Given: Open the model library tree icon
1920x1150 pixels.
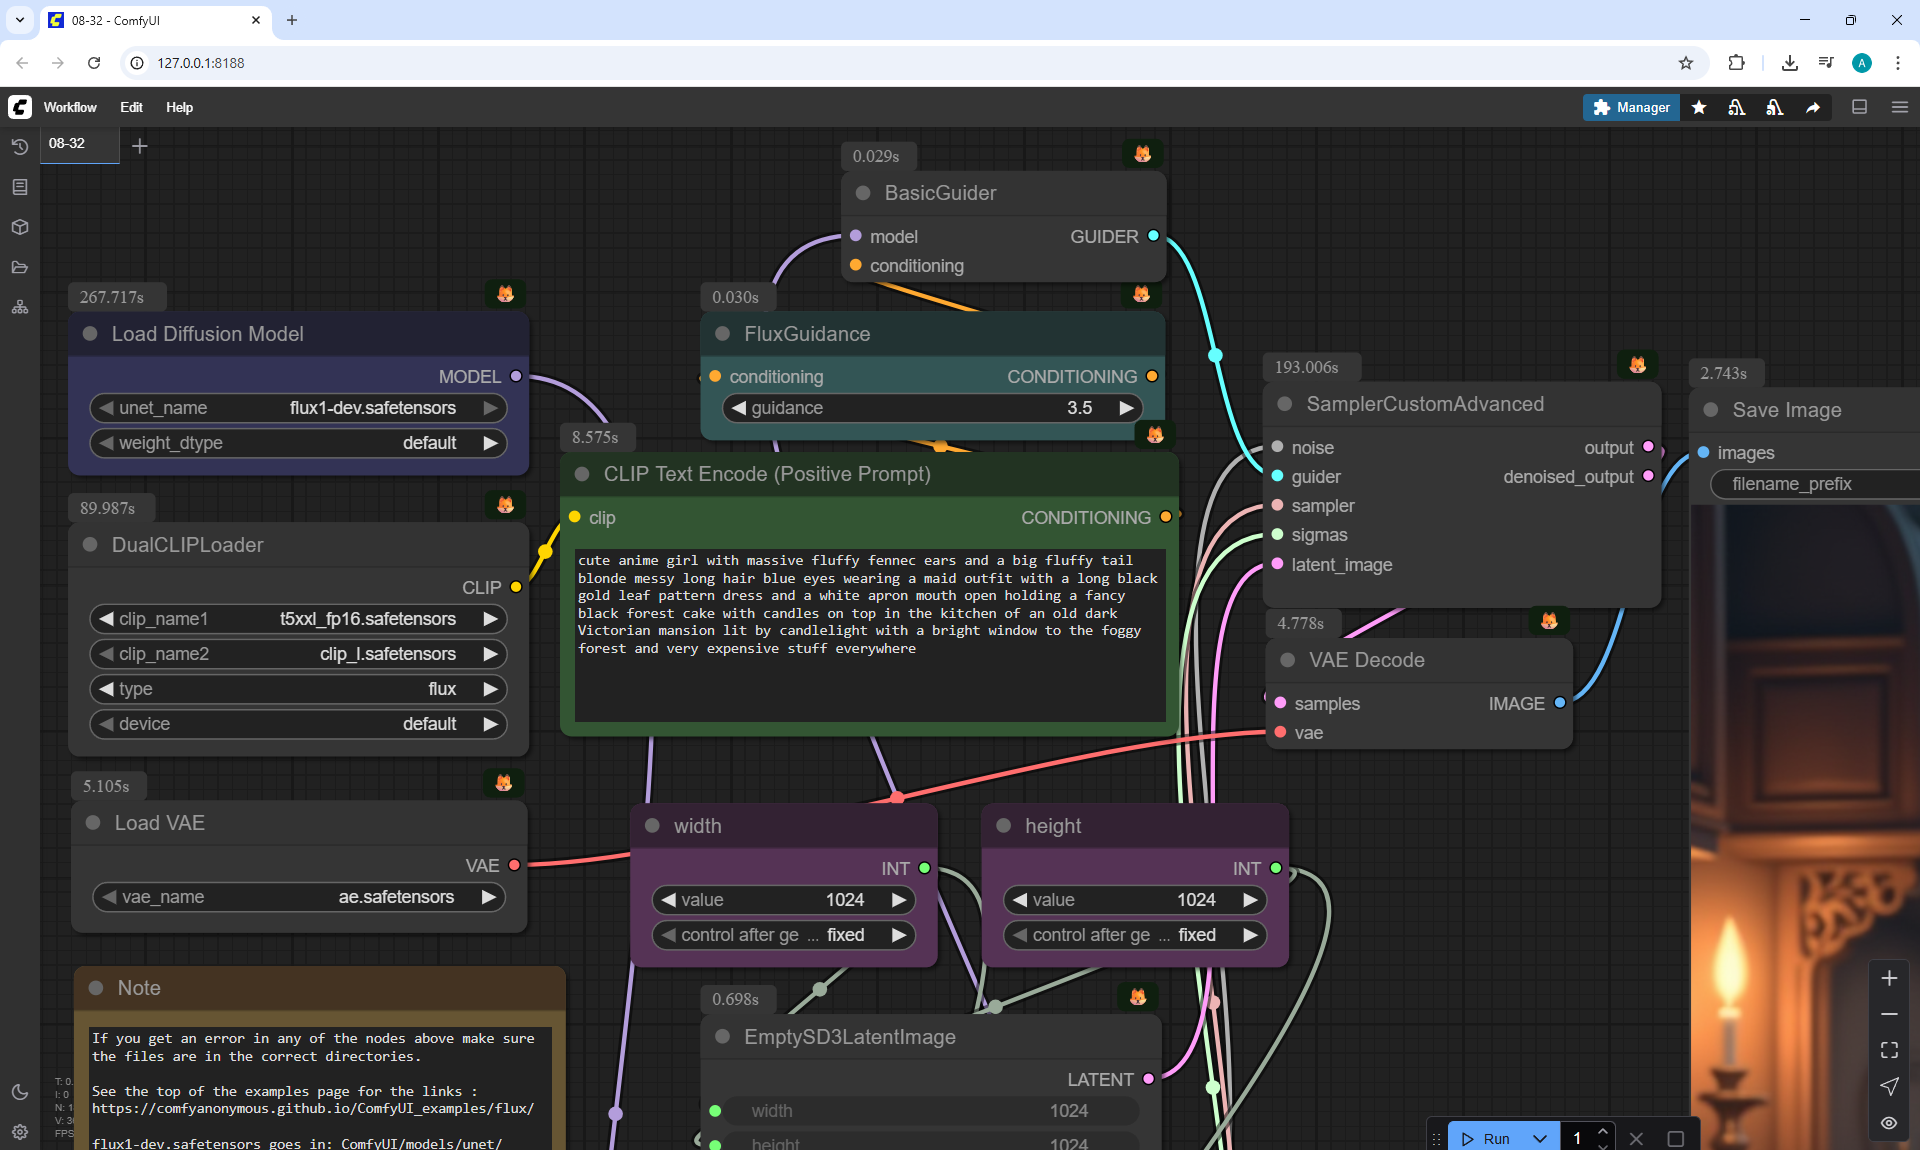Looking at the screenshot, I should click(x=19, y=307).
